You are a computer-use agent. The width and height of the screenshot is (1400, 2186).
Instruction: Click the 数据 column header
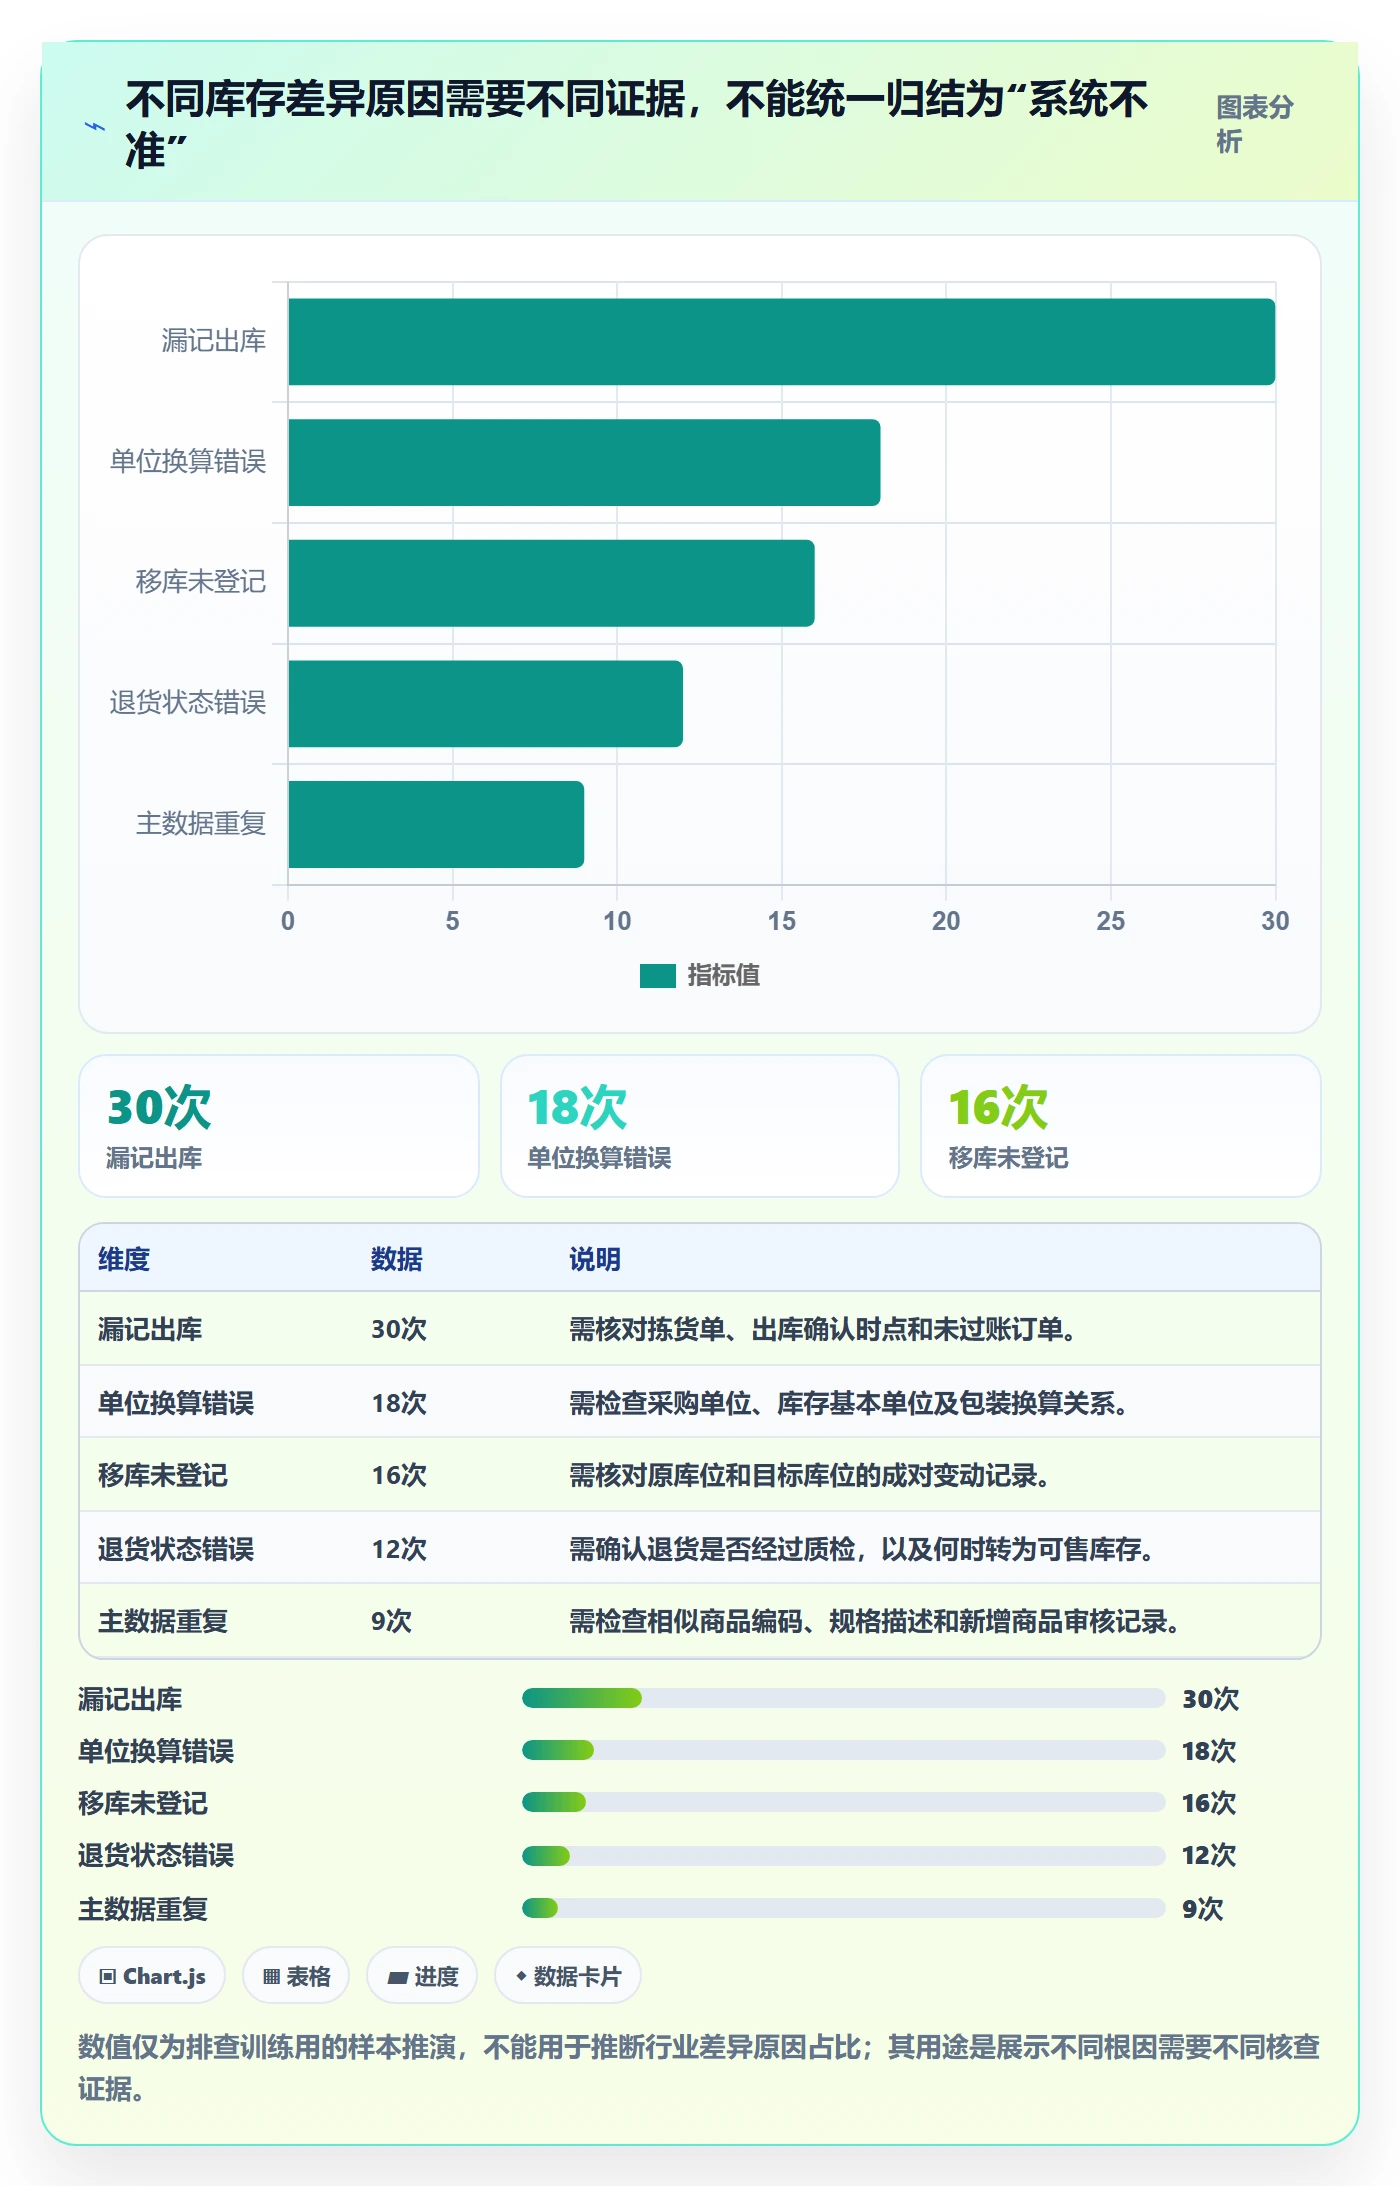pos(397,1259)
